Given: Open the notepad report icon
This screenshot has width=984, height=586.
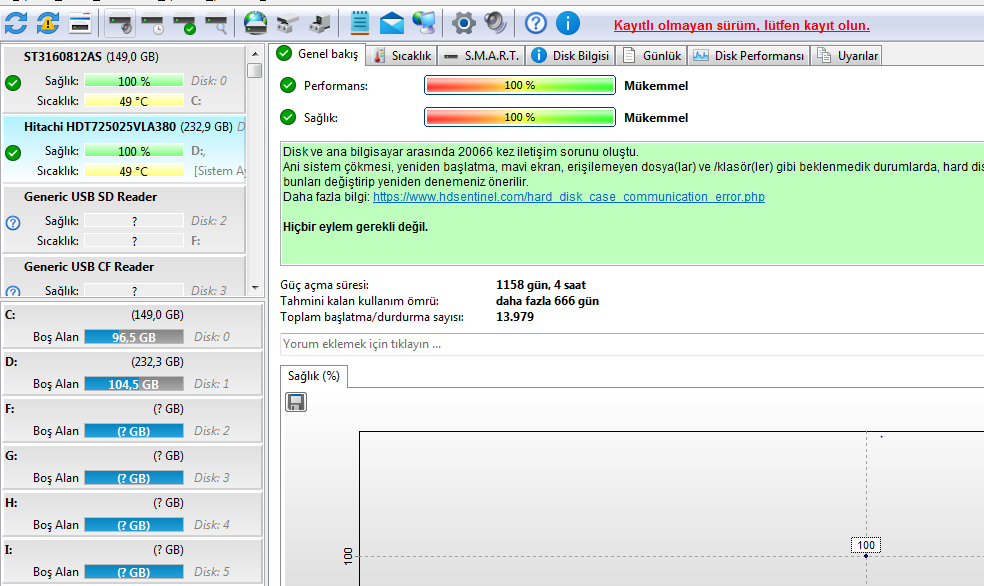Looking at the screenshot, I should tap(360, 24).
